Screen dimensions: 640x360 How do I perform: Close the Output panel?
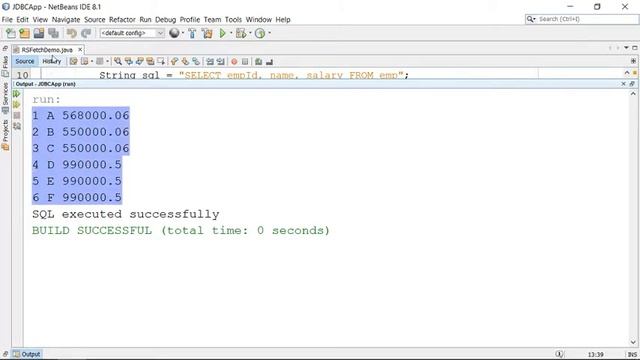623,84
